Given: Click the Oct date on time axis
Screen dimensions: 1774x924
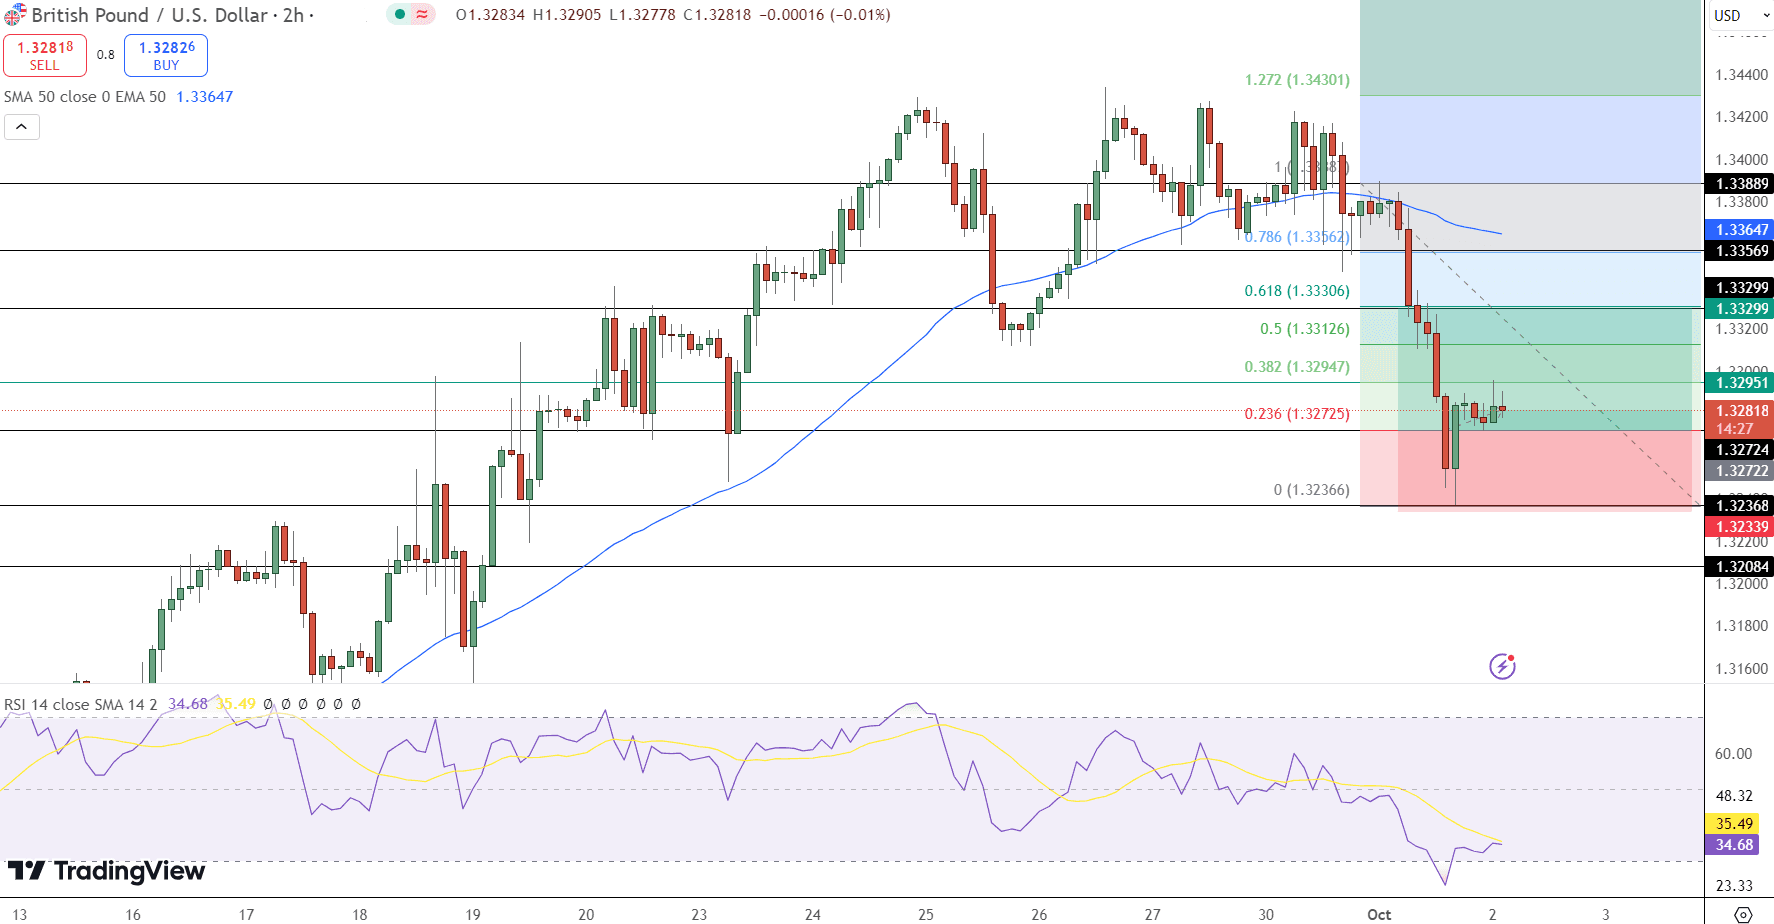Looking at the screenshot, I should point(1379,914).
